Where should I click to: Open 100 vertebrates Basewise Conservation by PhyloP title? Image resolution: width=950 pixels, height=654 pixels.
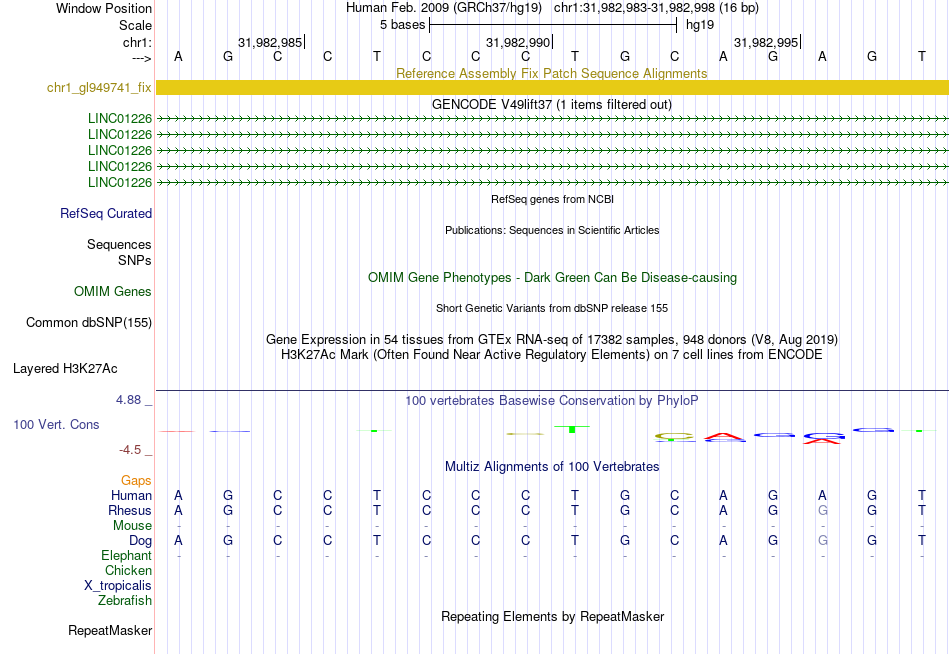552,401
